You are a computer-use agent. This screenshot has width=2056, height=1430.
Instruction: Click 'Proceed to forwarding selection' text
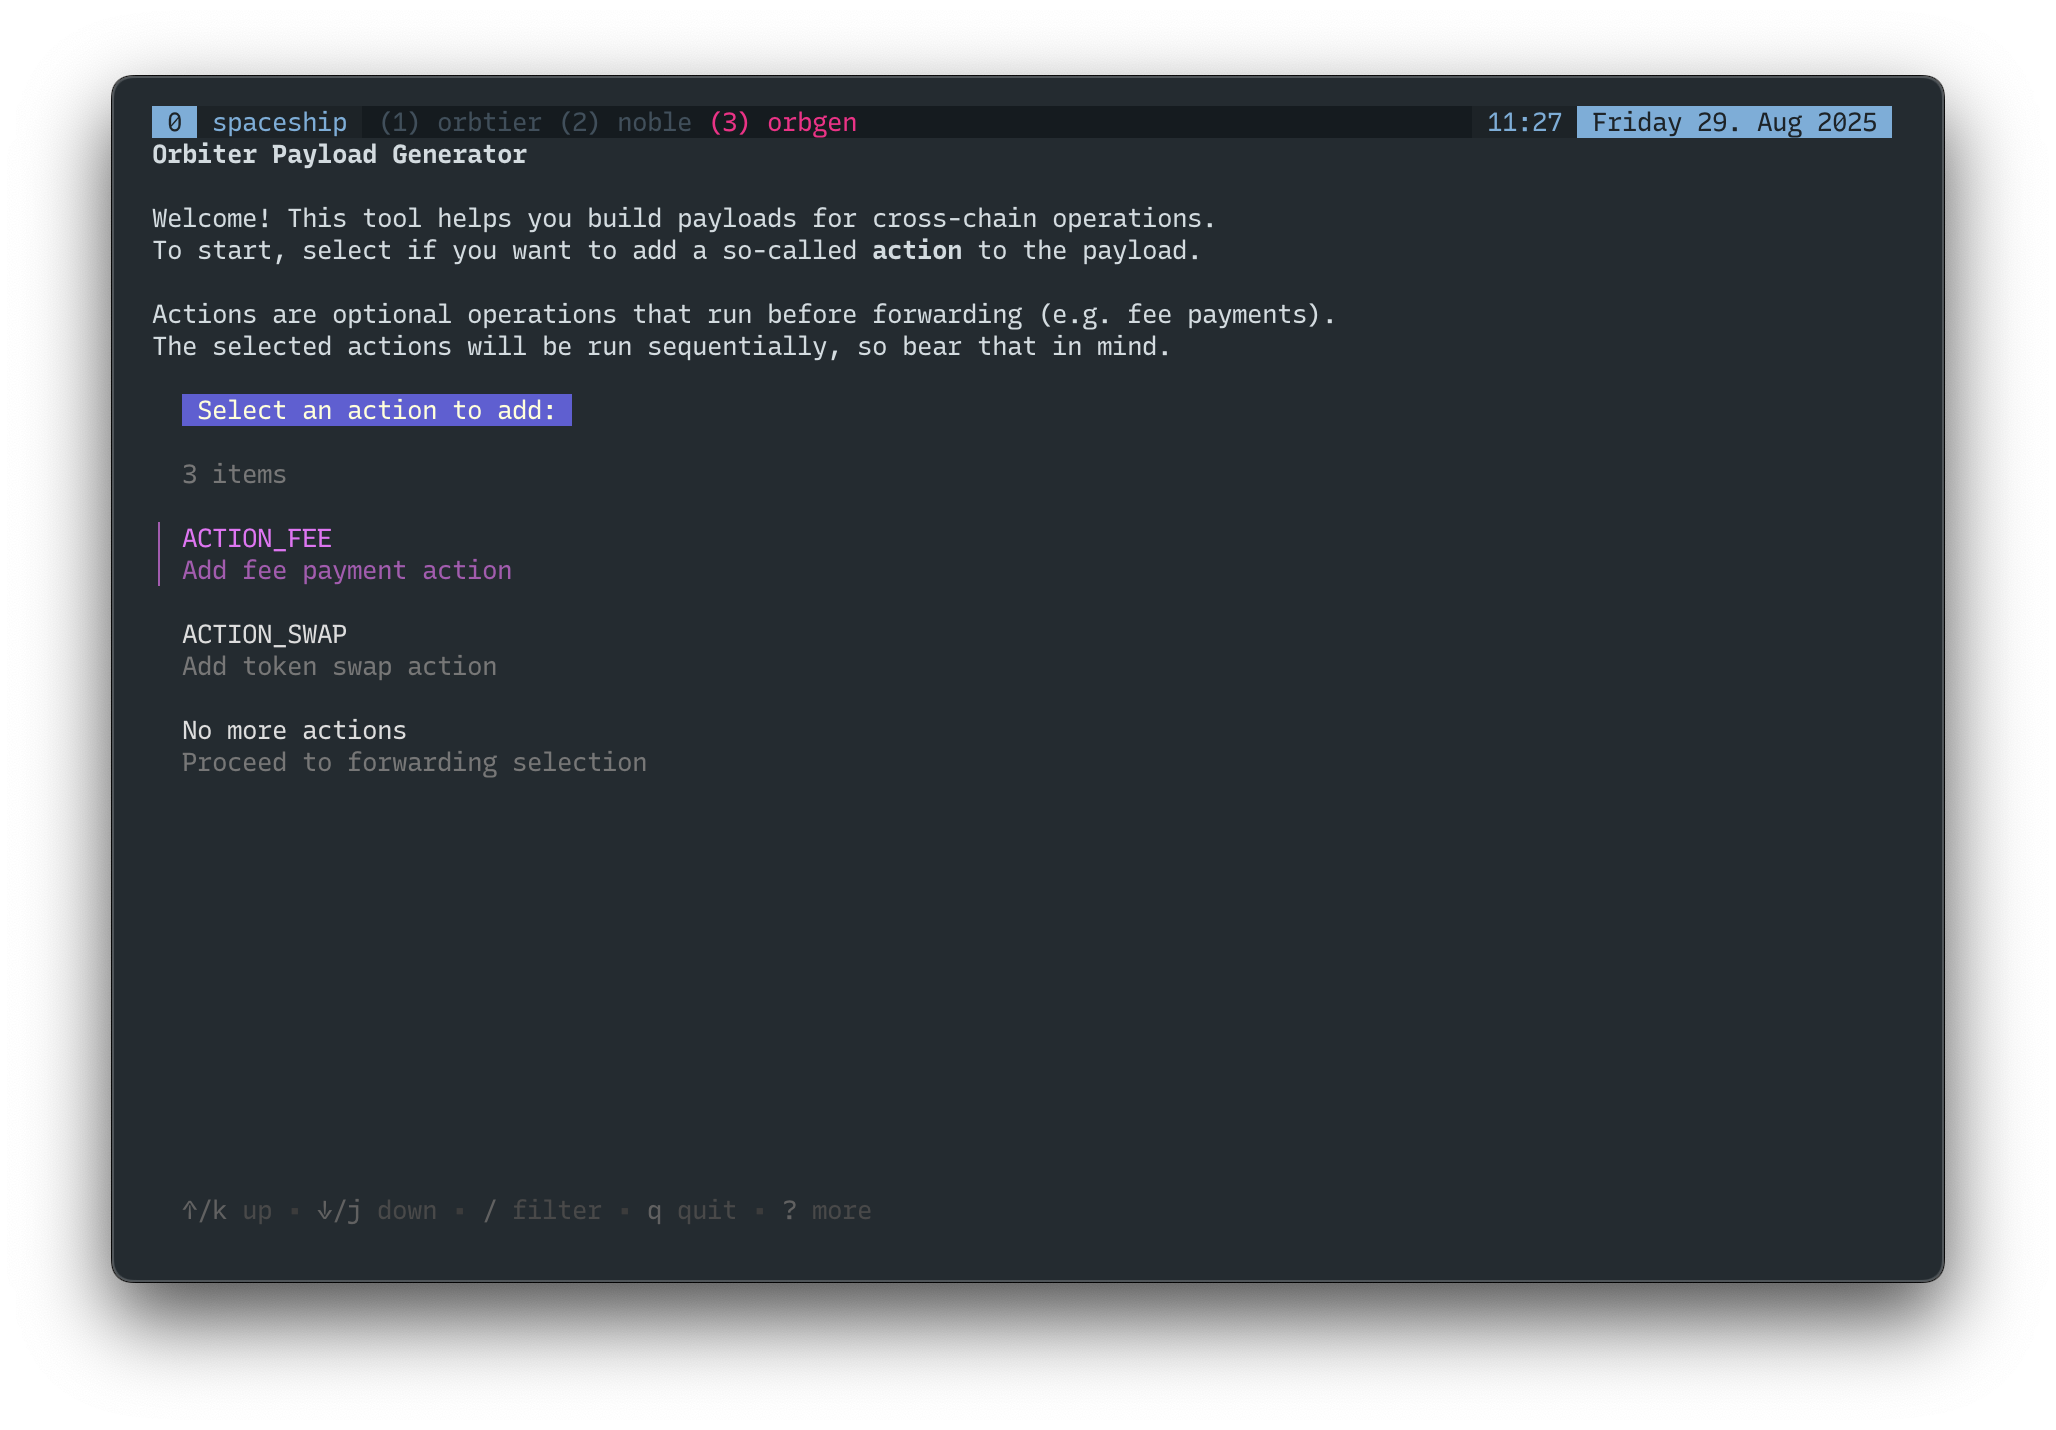pyautogui.click(x=414, y=762)
